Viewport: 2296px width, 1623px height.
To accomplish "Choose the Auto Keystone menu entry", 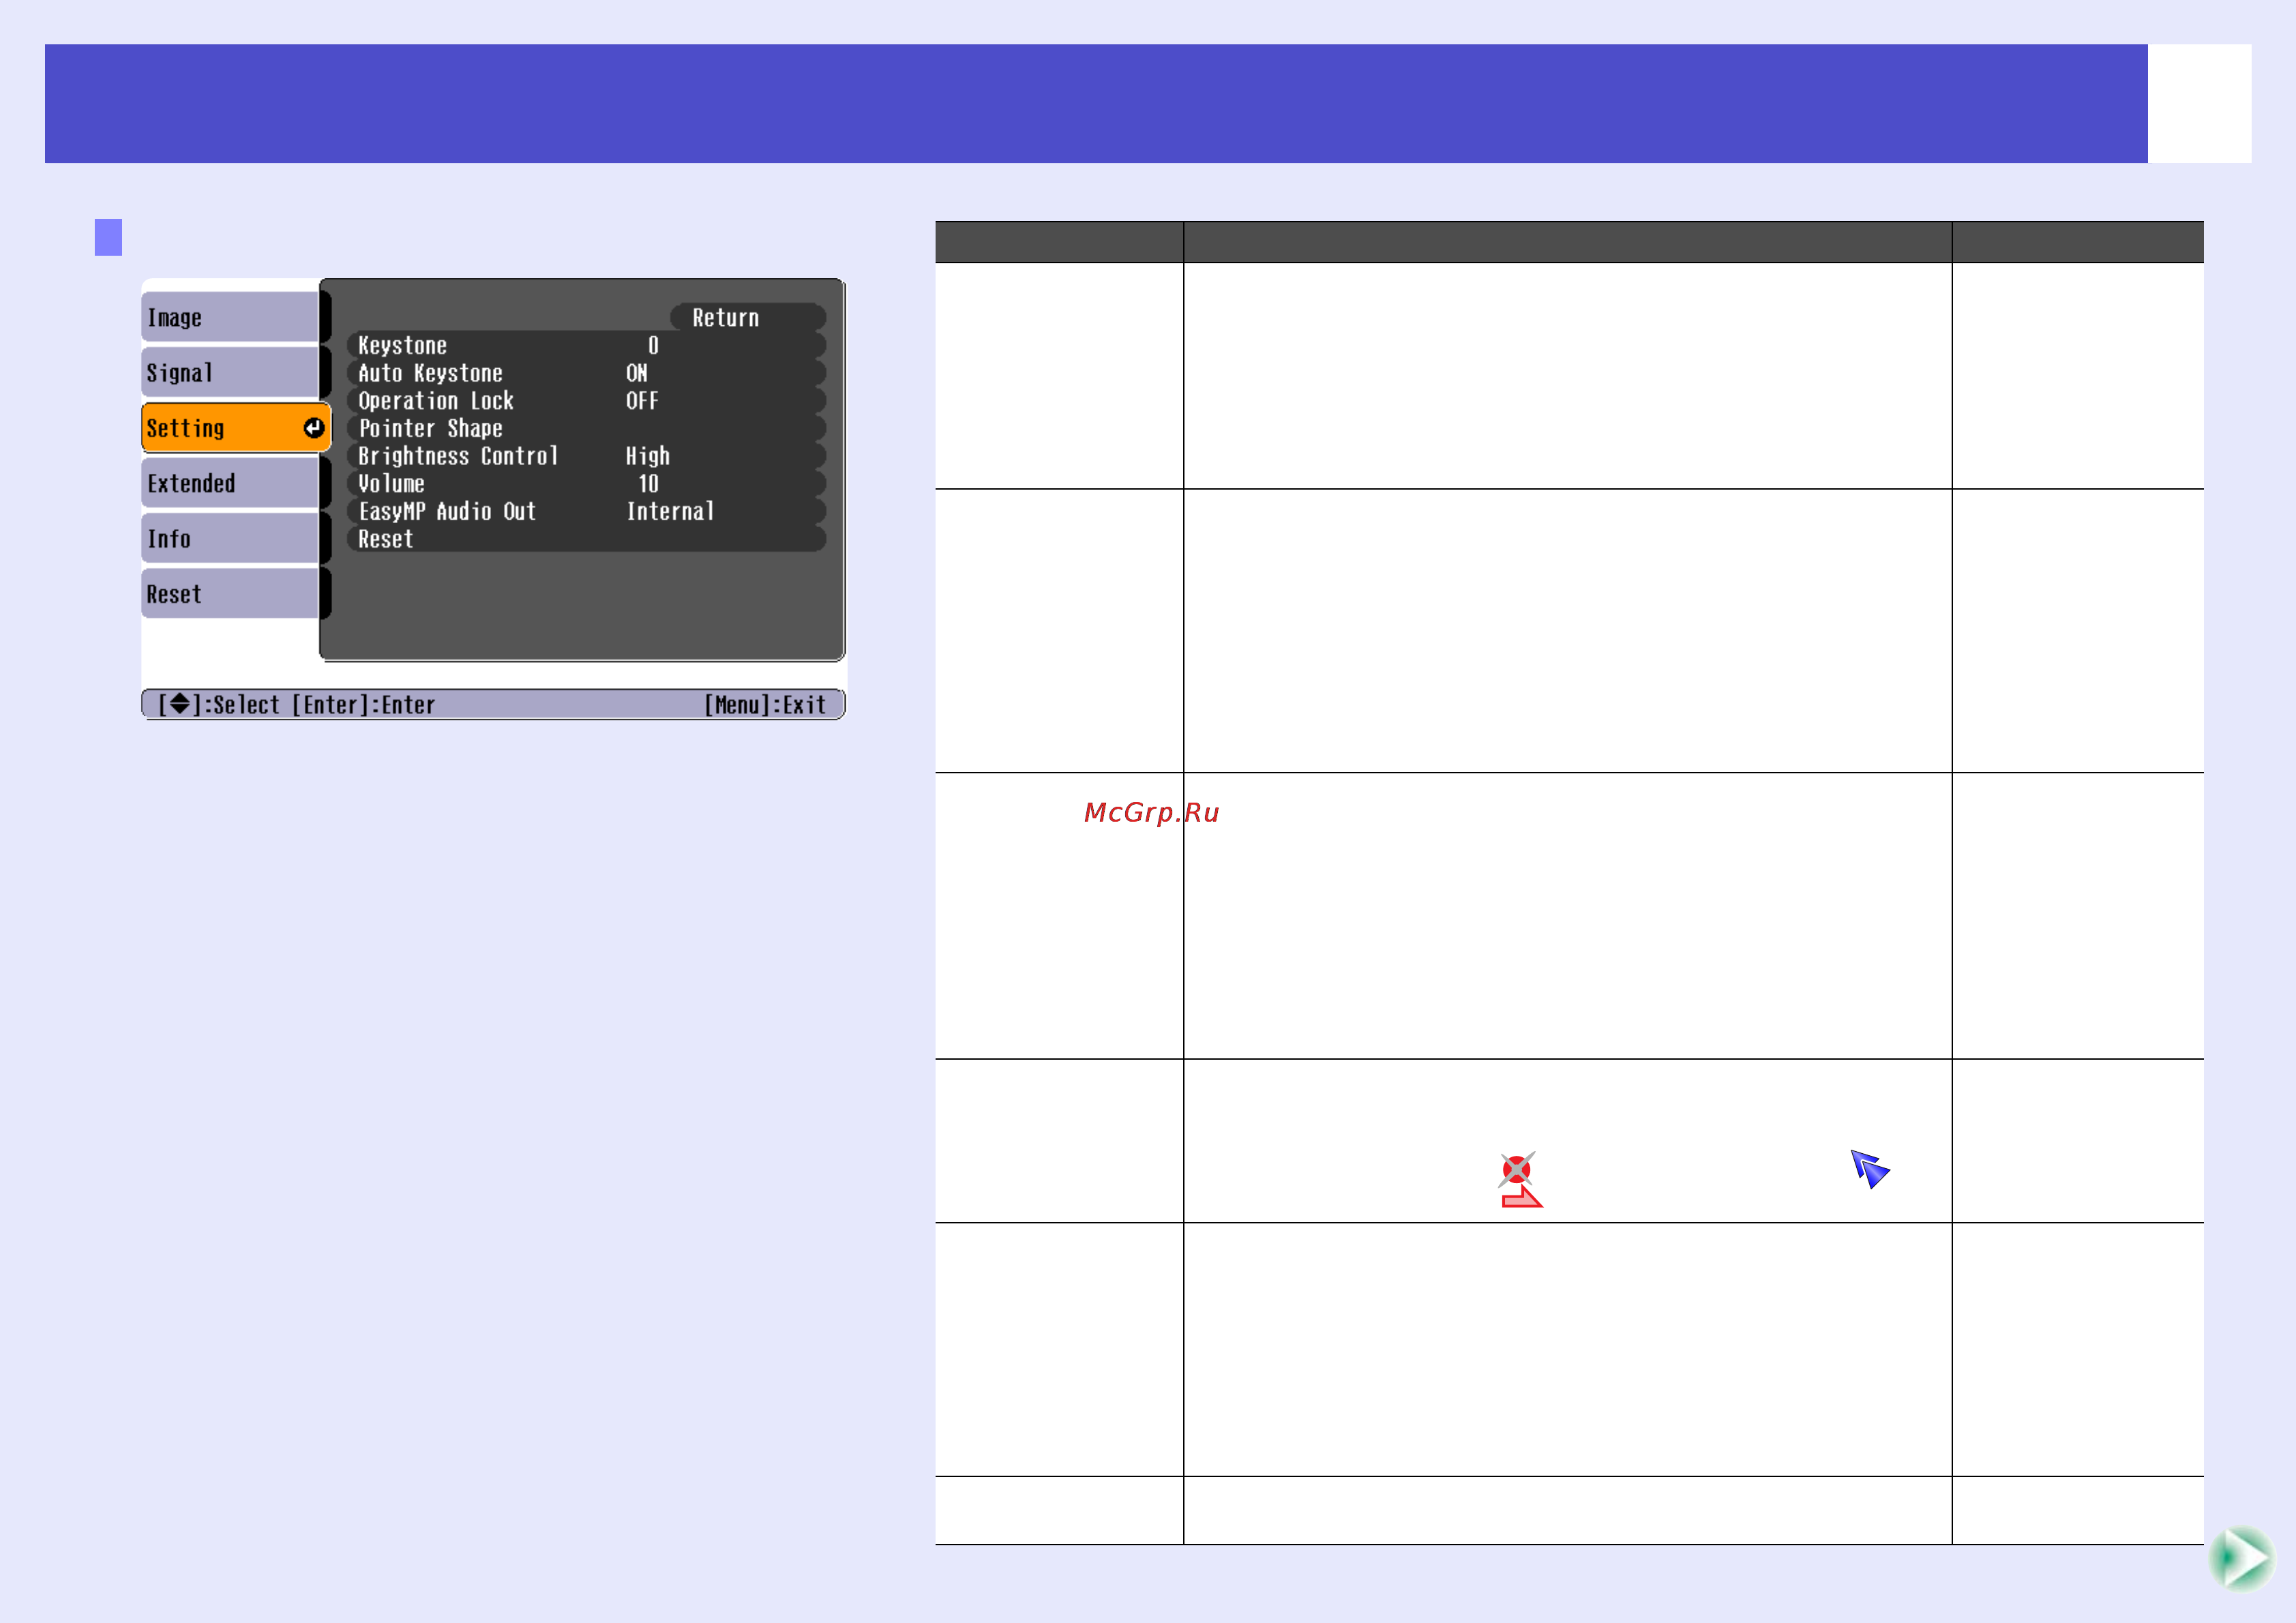I will click(586, 373).
